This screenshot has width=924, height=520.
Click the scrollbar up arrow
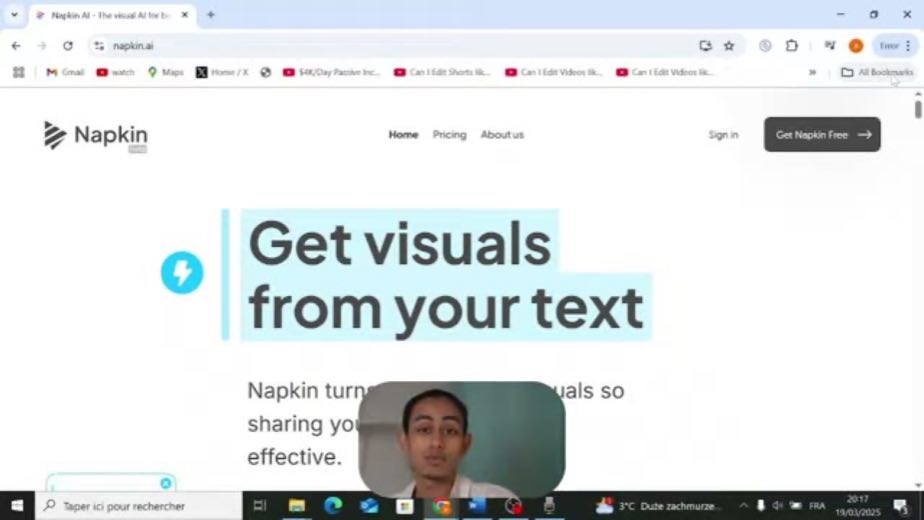tap(918, 94)
